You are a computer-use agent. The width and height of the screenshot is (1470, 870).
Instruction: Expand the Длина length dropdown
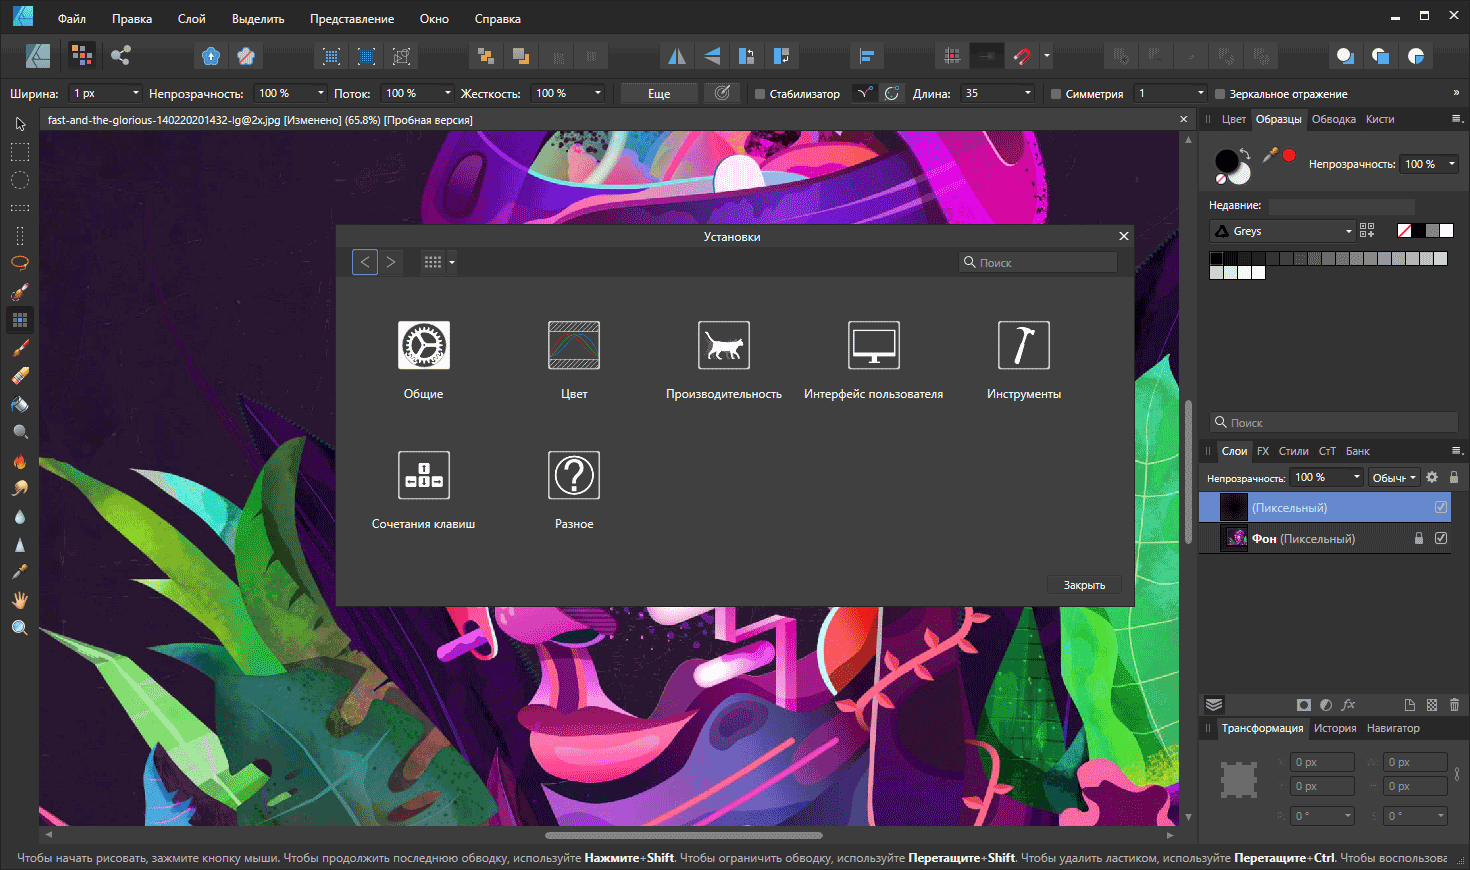pyautogui.click(x=1027, y=93)
